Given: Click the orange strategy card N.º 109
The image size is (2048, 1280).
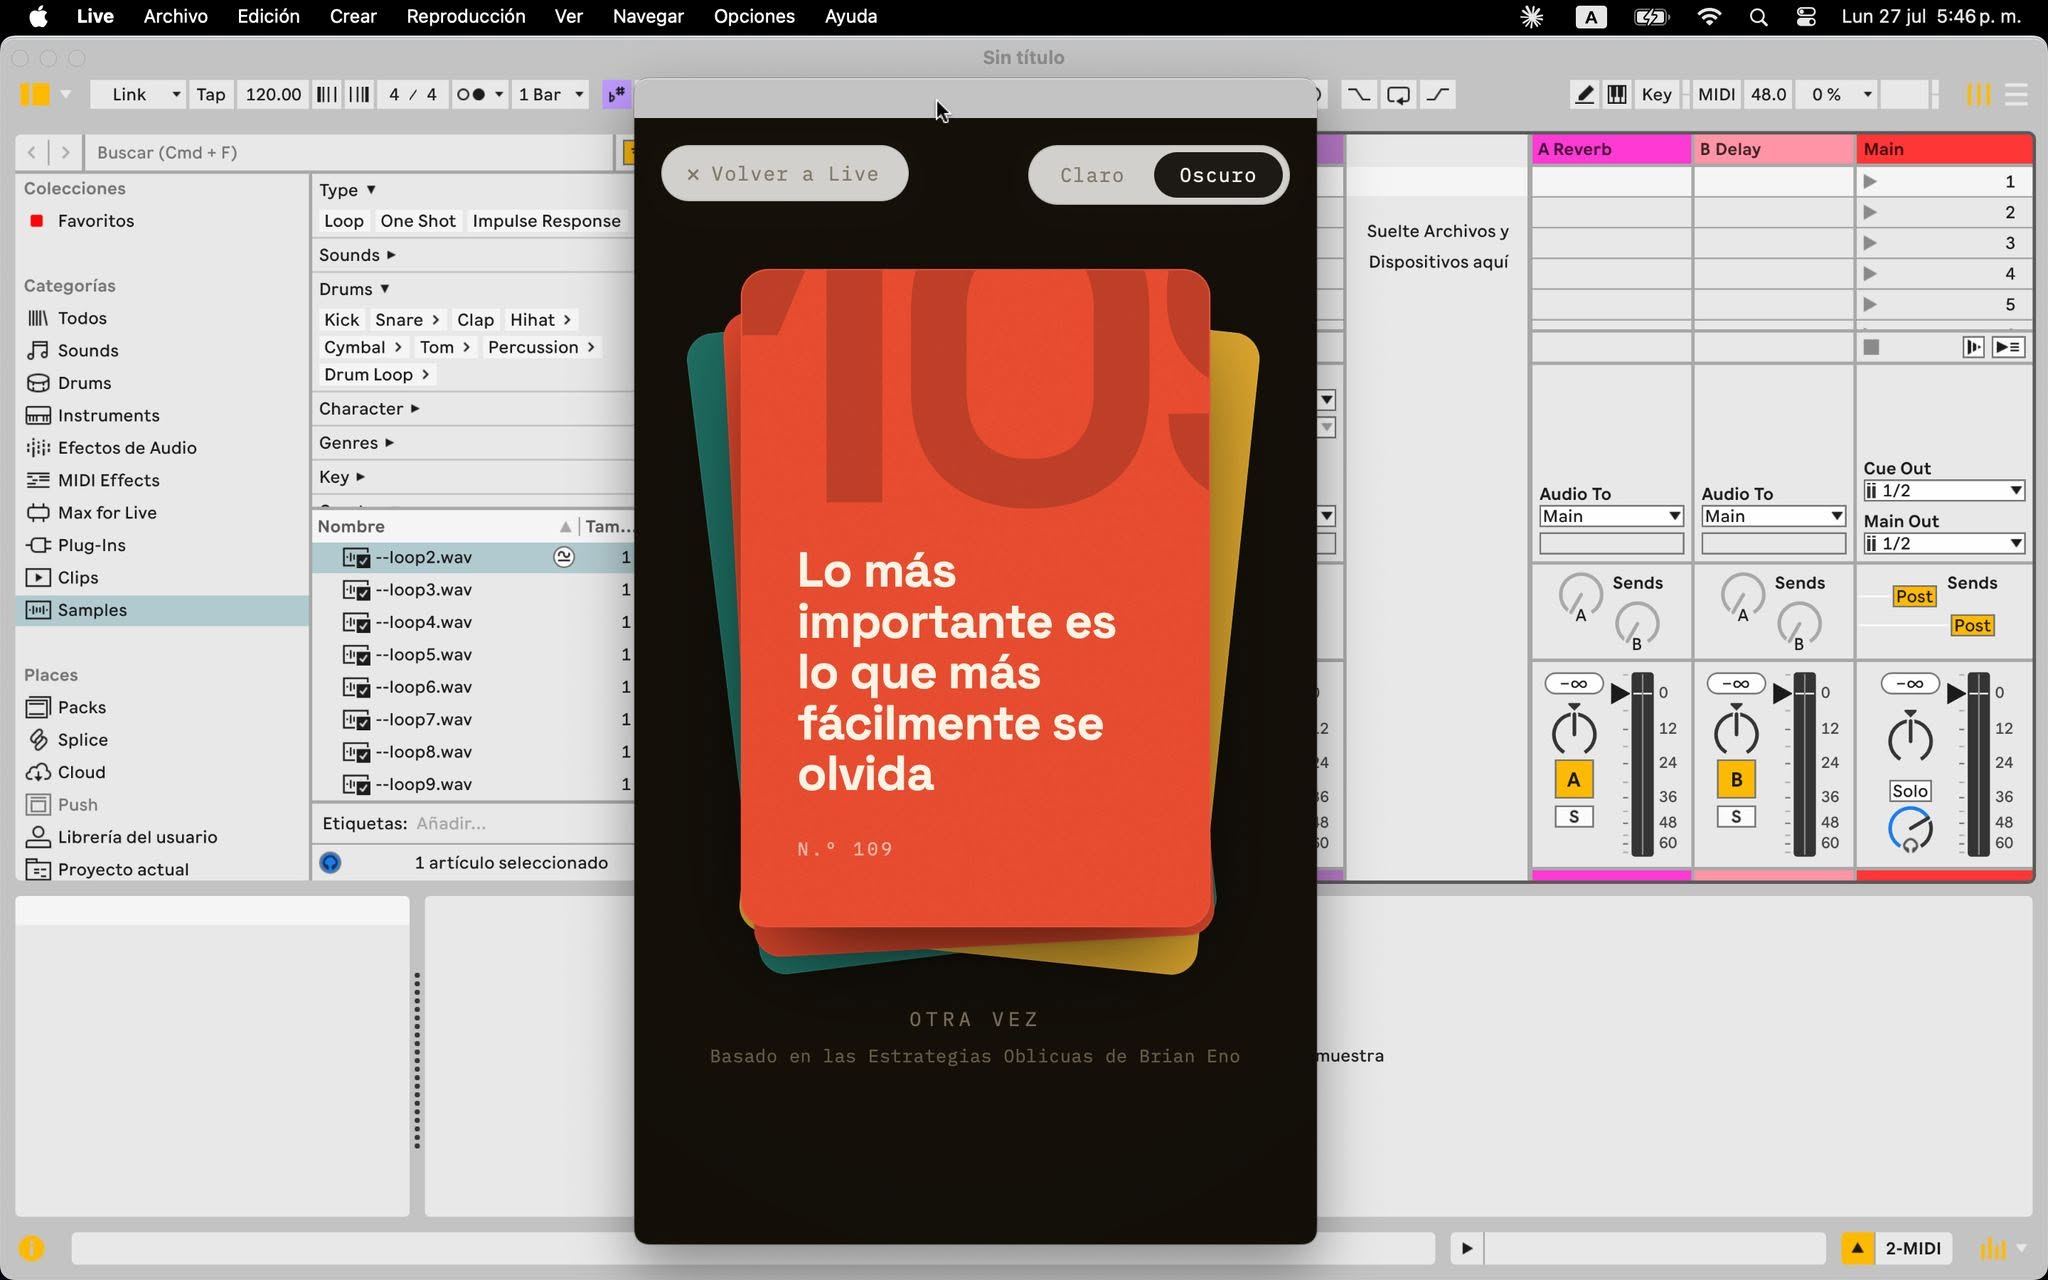Looking at the screenshot, I should [x=975, y=600].
